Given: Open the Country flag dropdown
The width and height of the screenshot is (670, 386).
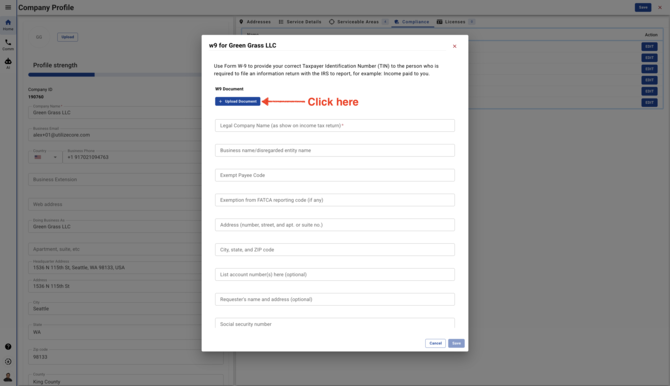Looking at the screenshot, I should click(45, 157).
